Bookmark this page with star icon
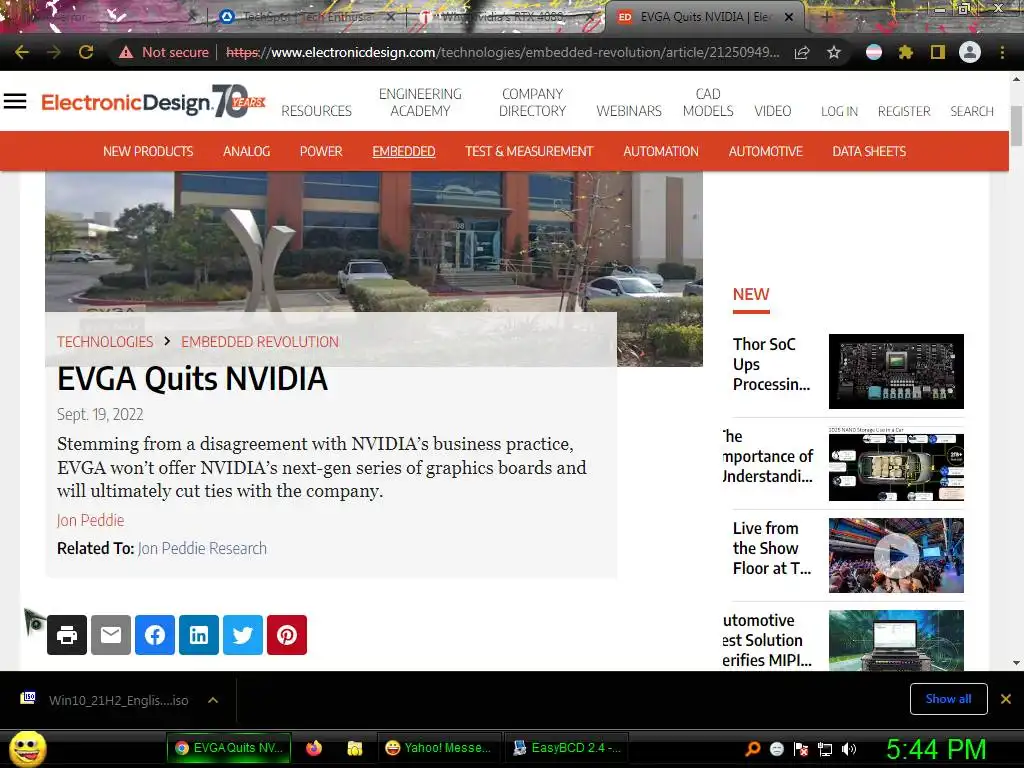 [833, 52]
